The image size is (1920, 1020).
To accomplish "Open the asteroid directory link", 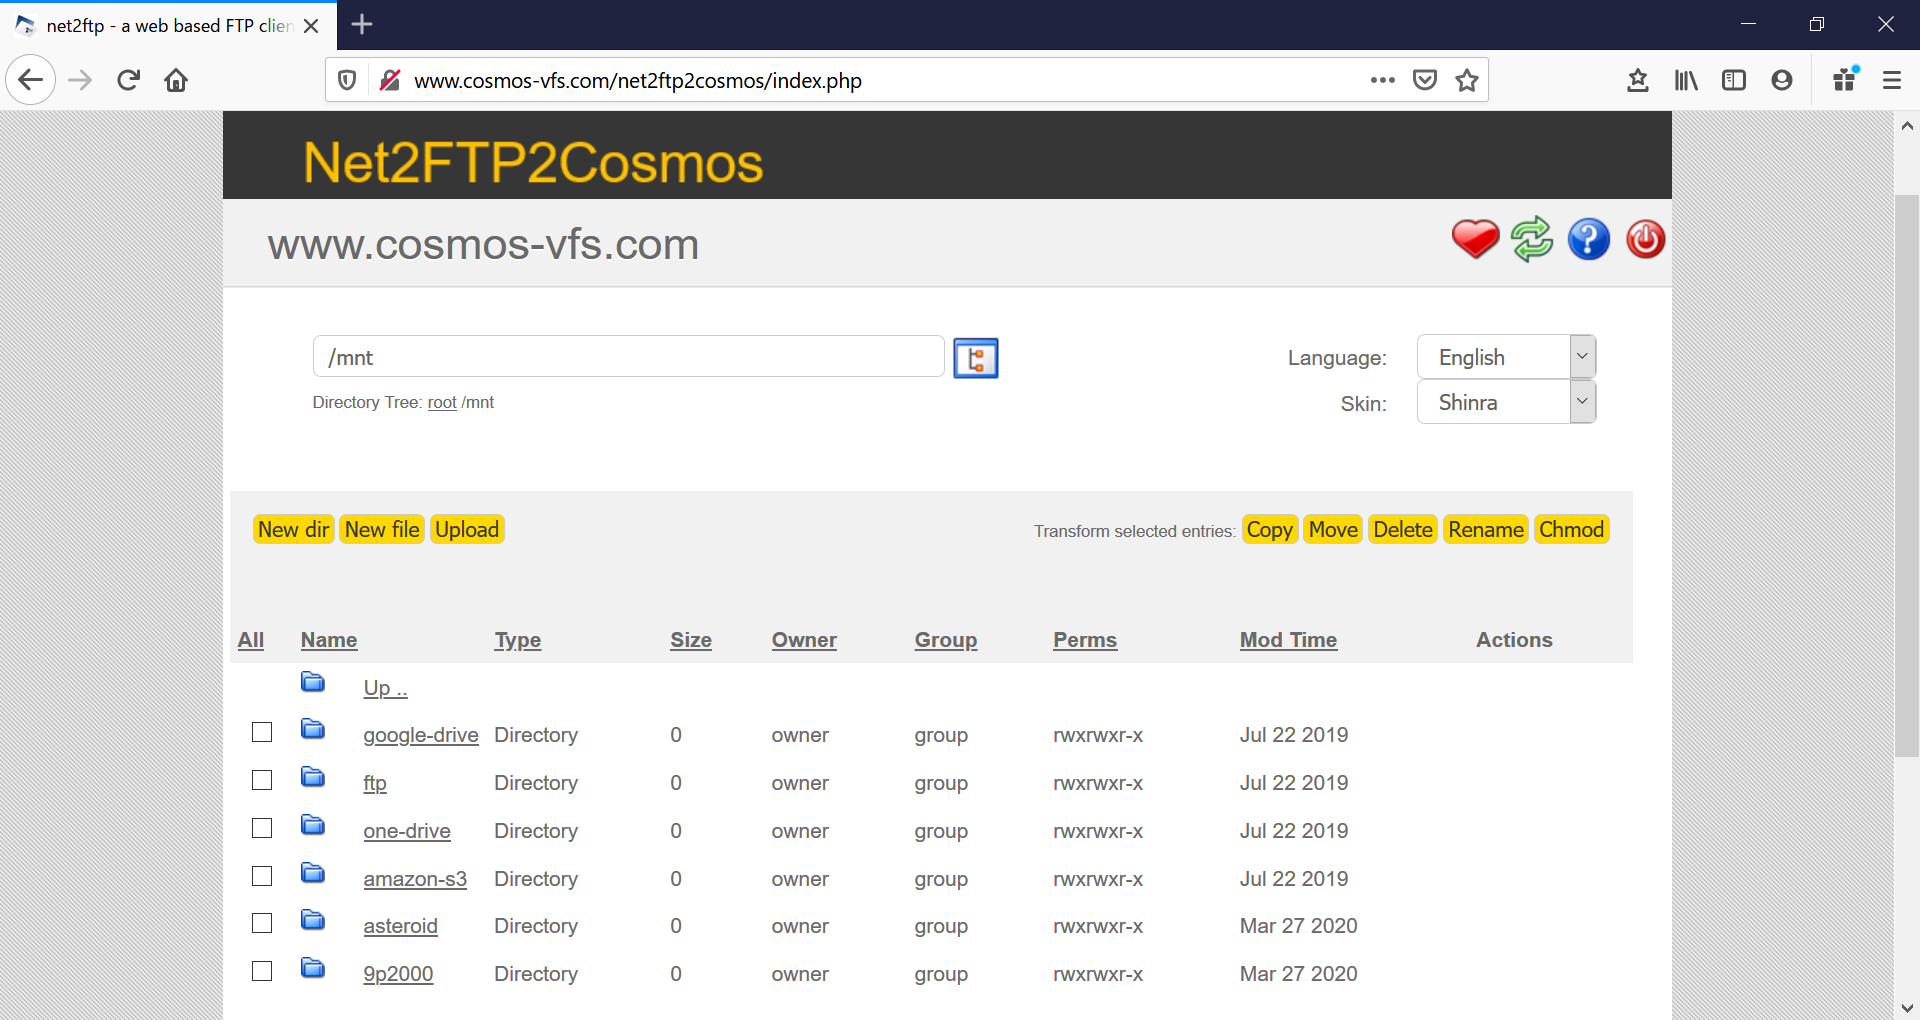I will (400, 926).
